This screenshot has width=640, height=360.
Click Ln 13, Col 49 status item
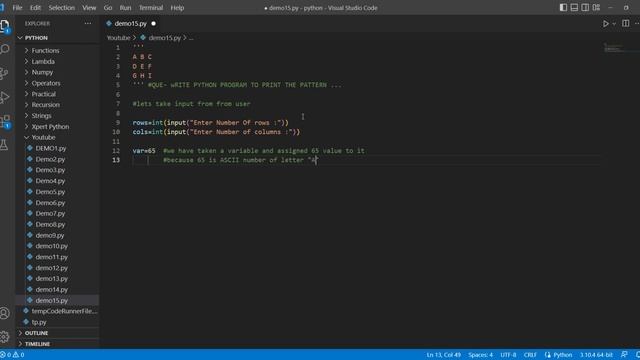click(x=444, y=355)
